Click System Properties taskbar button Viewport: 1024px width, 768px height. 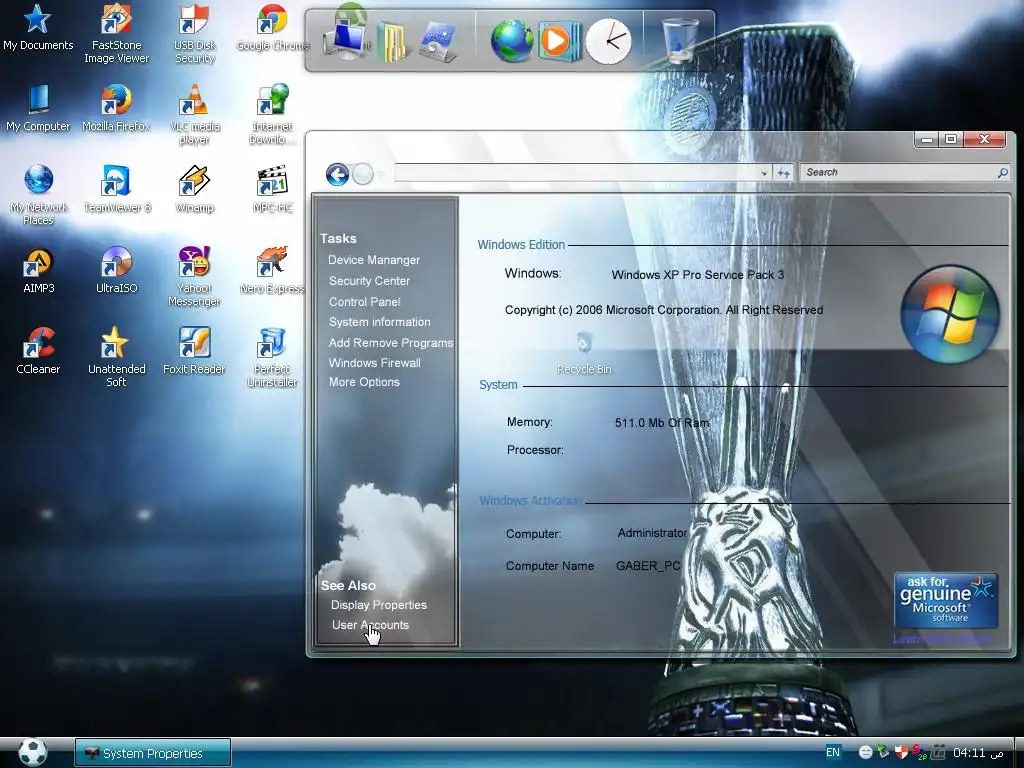pos(153,753)
